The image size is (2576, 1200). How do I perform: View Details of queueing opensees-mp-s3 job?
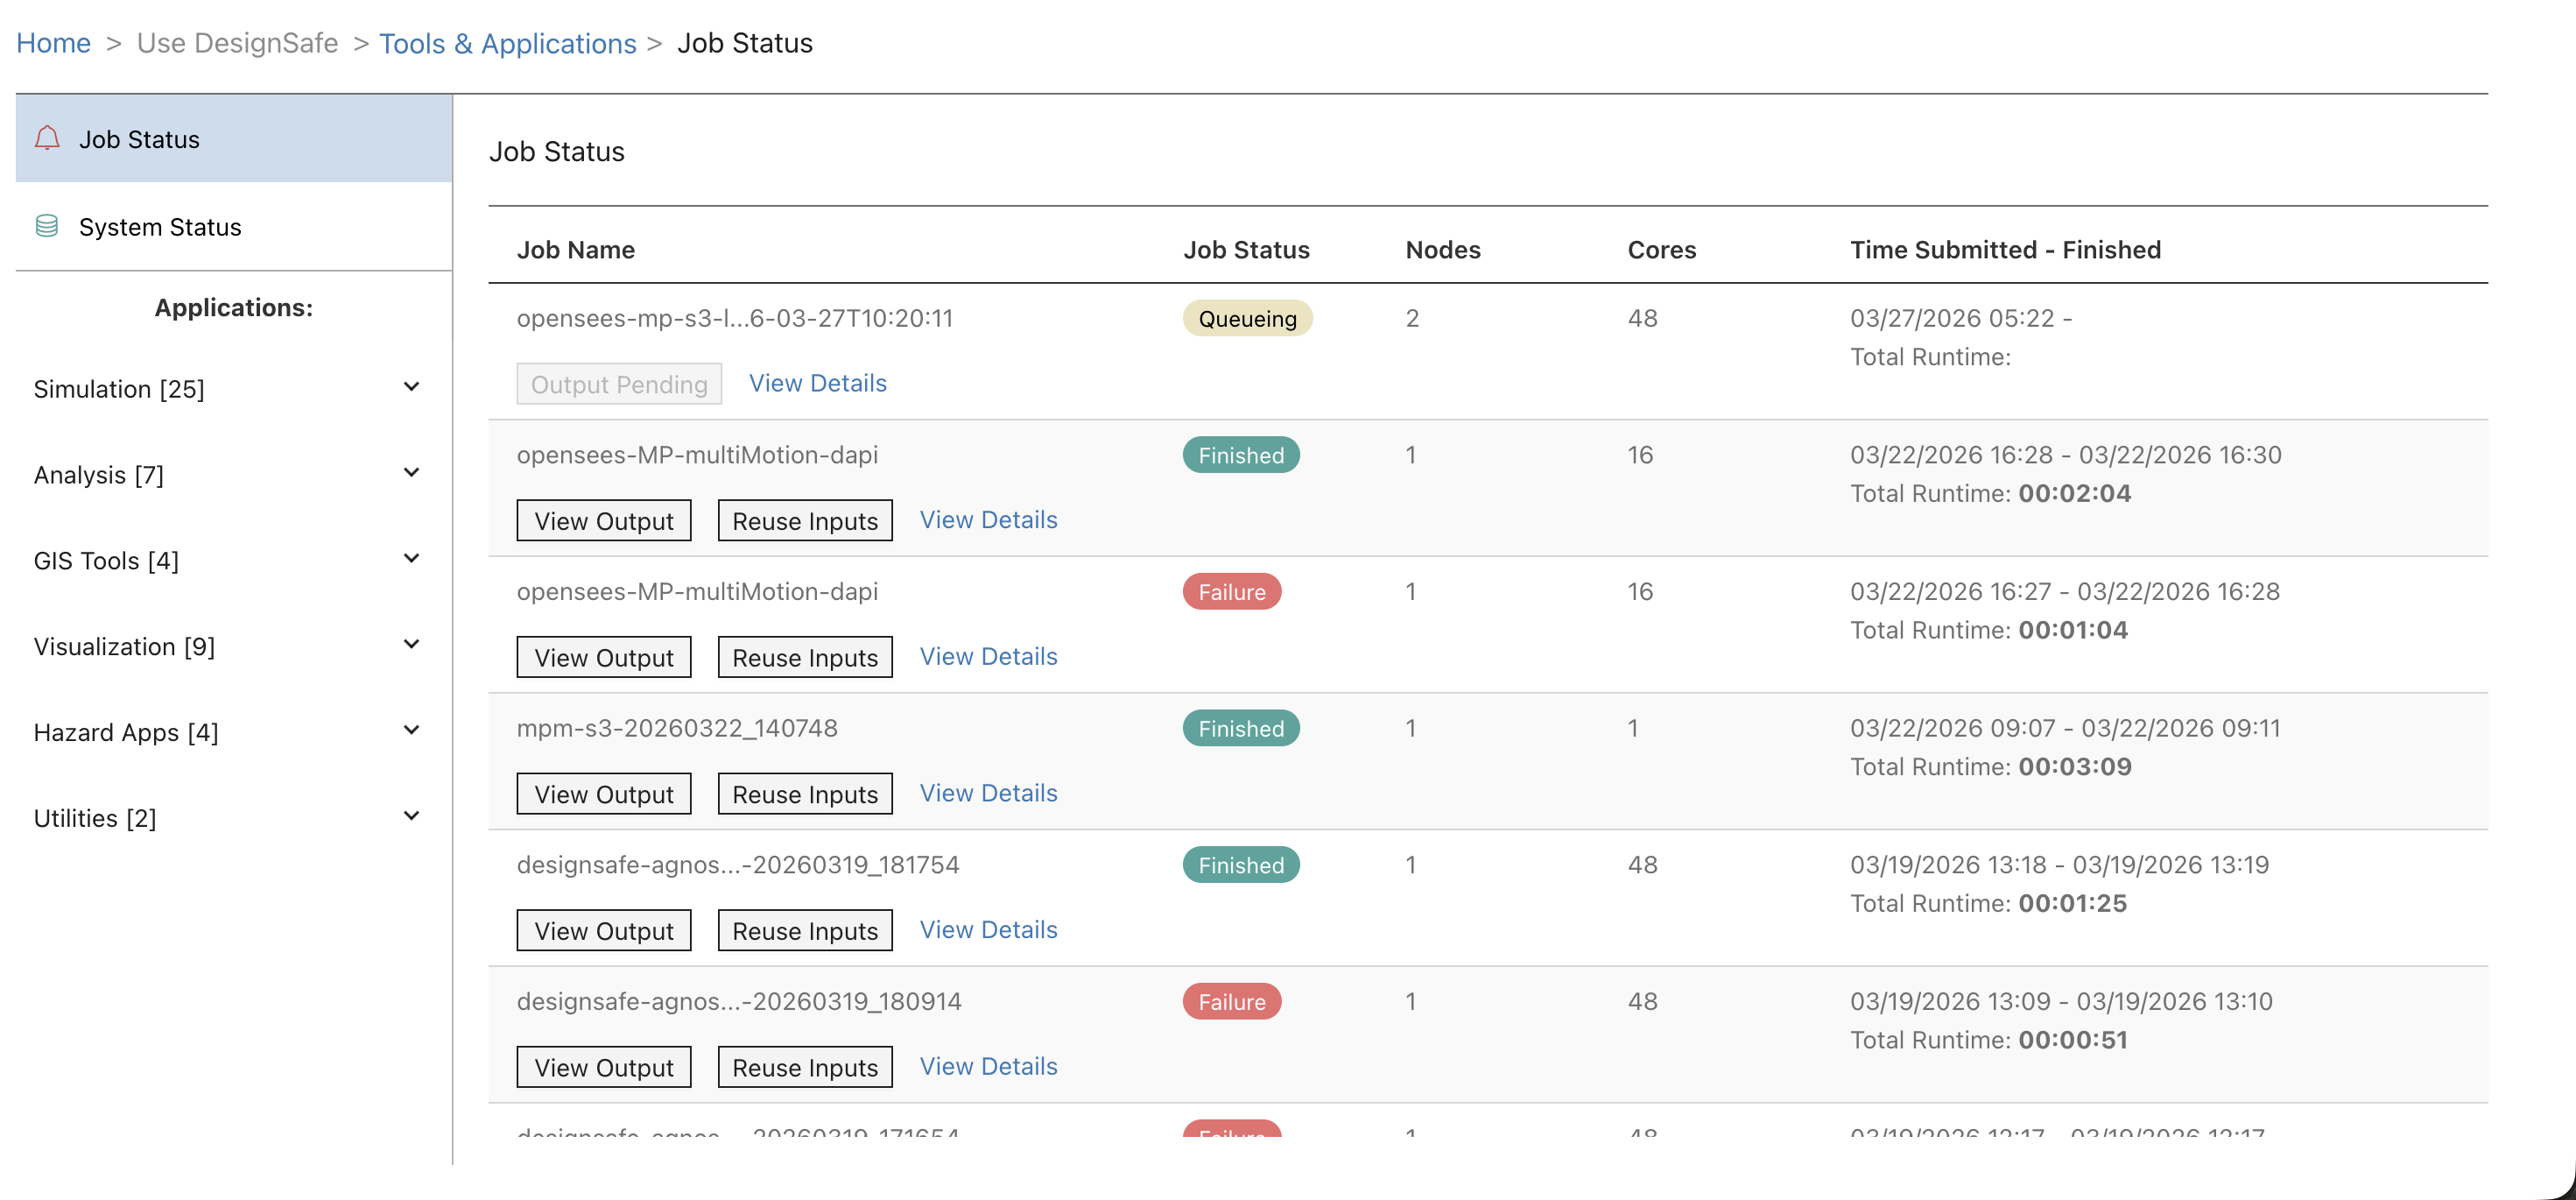tap(818, 383)
